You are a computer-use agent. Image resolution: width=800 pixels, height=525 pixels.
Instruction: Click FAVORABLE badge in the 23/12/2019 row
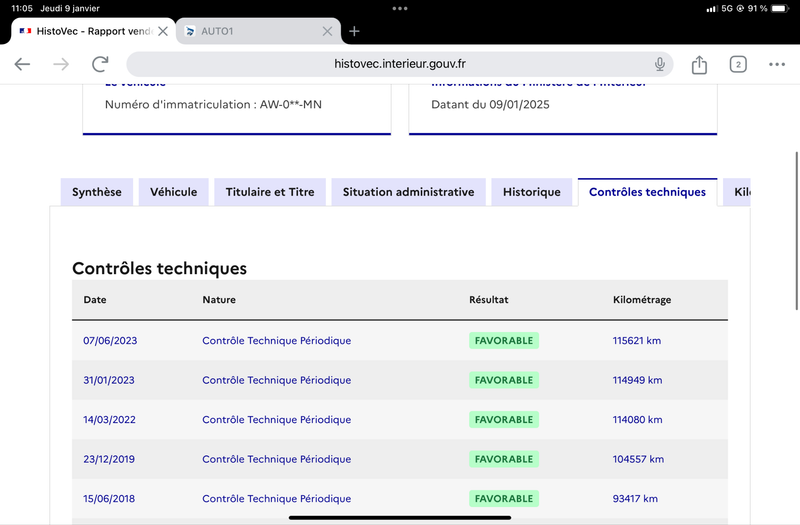(504, 459)
